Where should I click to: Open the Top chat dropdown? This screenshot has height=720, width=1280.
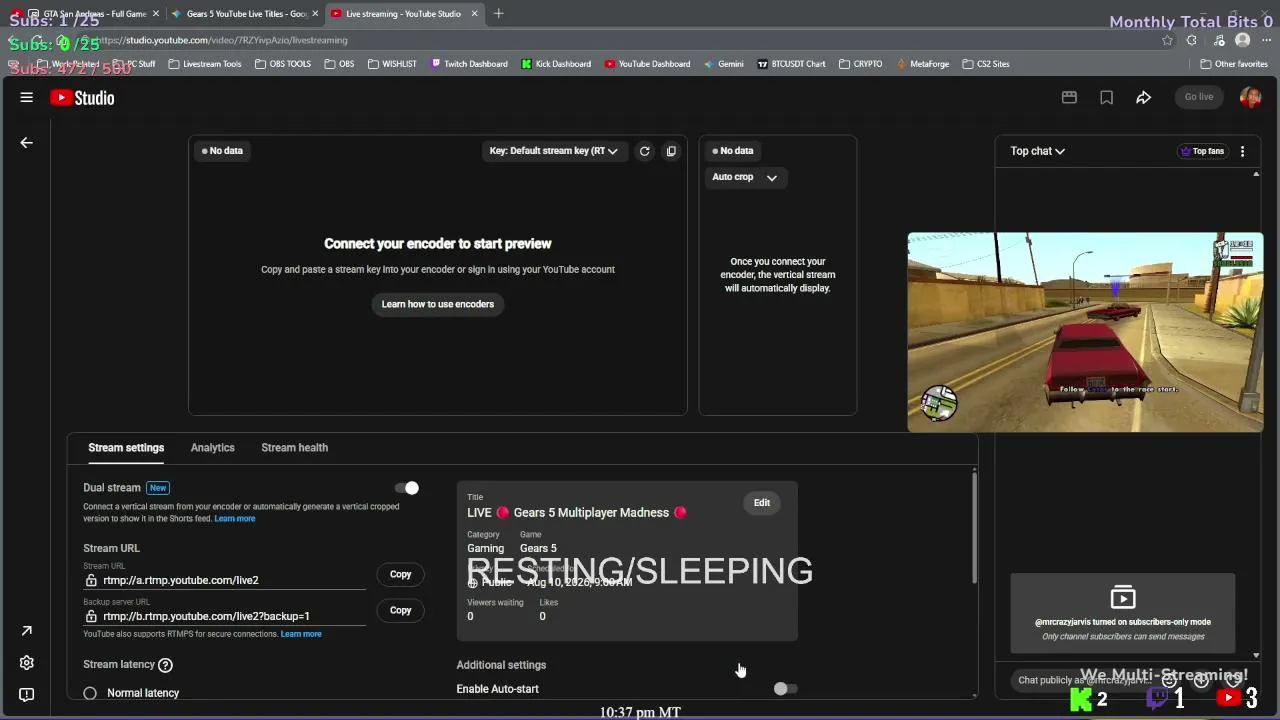[1037, 151]
